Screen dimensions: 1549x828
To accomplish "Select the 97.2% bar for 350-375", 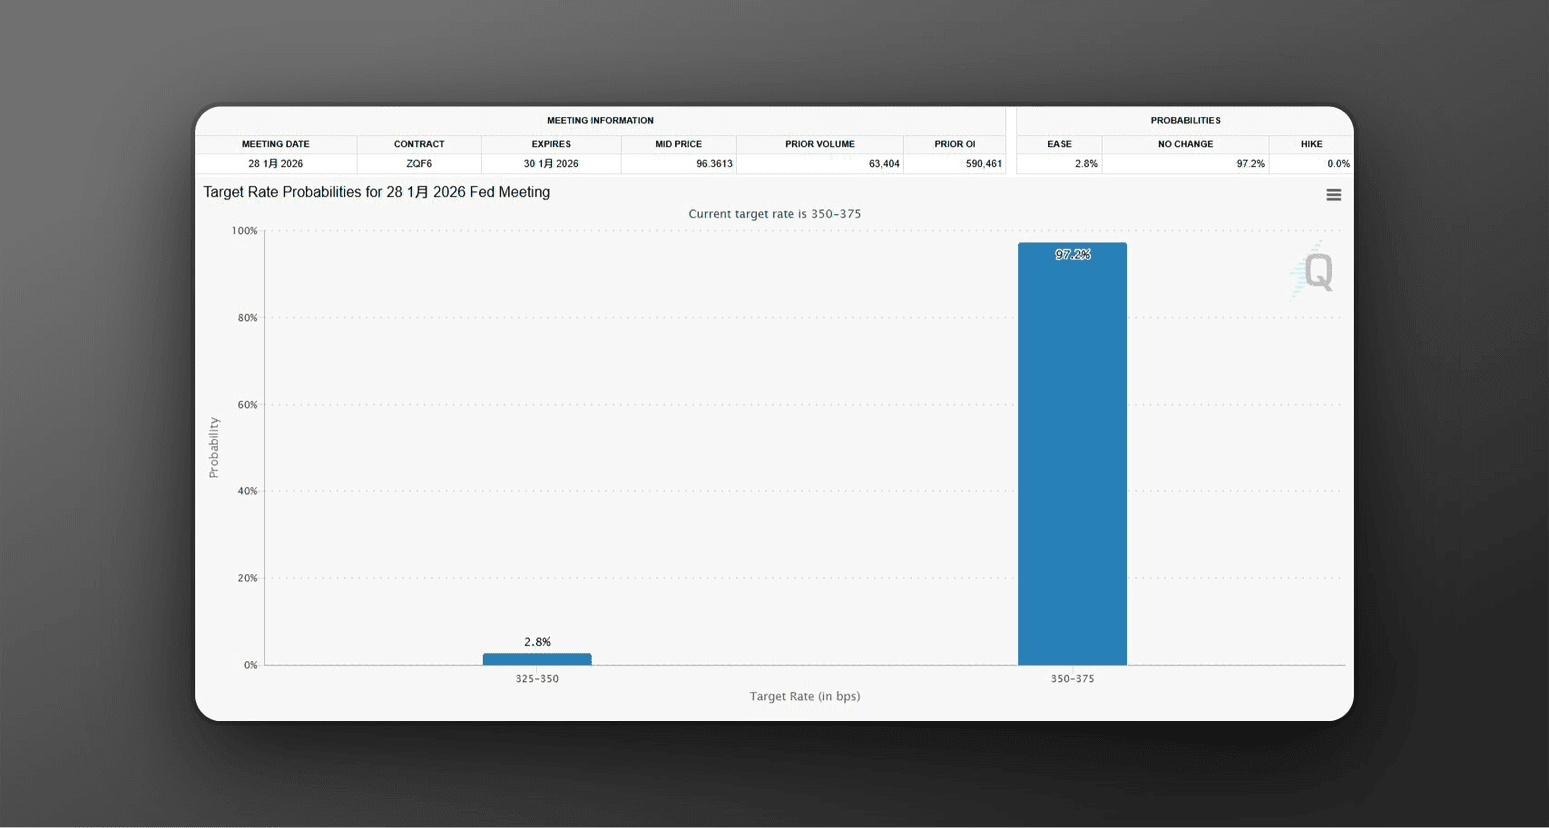I will coord(1072,454).
